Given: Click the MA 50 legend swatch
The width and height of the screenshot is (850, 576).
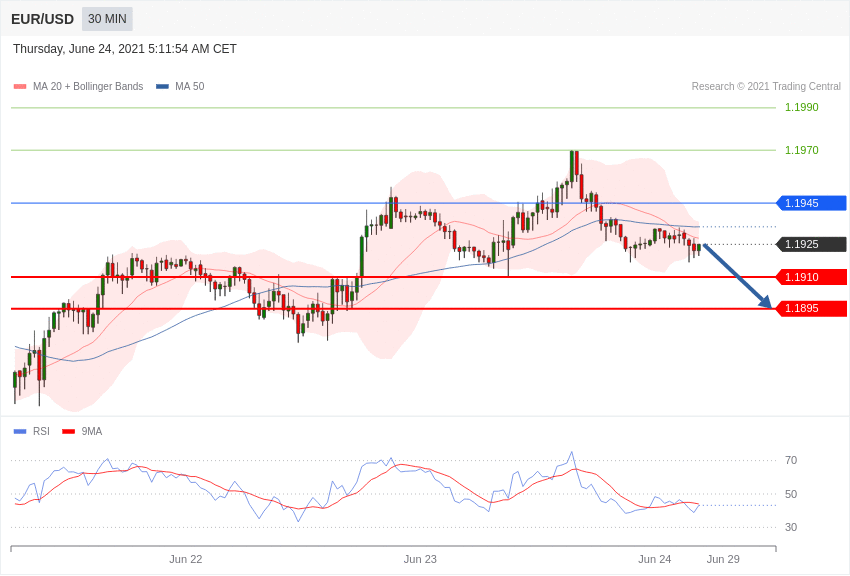Looking at the screenshot, I should (162, 87).
